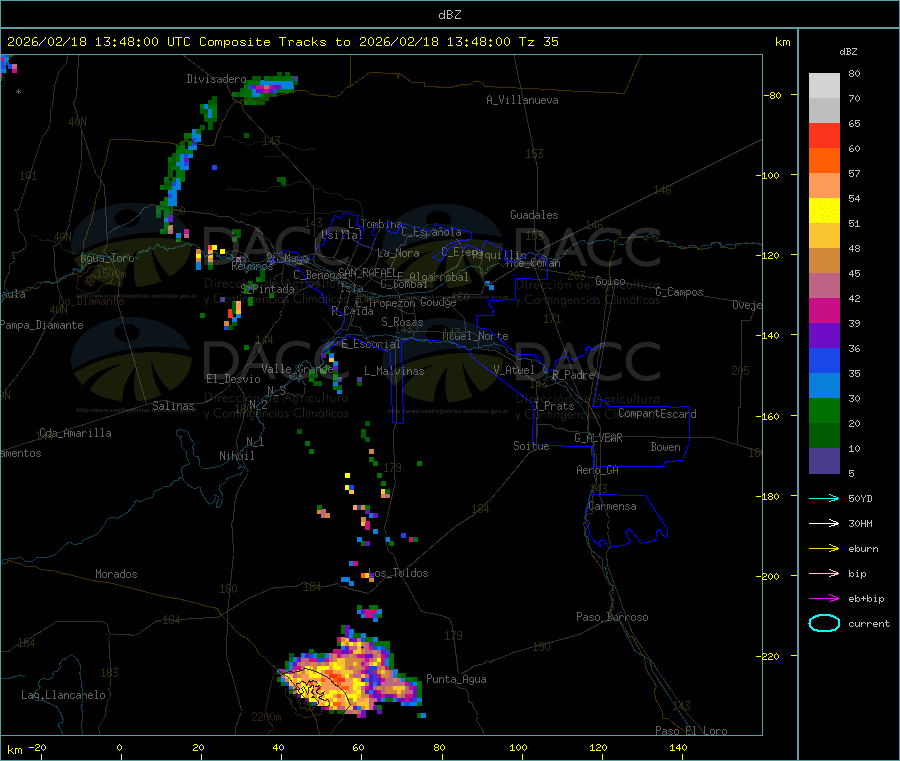Viewport: 900px width, 761px height.
Task: Pick the brown 45-48 dBZ swatch
Action: coord(824,261)
